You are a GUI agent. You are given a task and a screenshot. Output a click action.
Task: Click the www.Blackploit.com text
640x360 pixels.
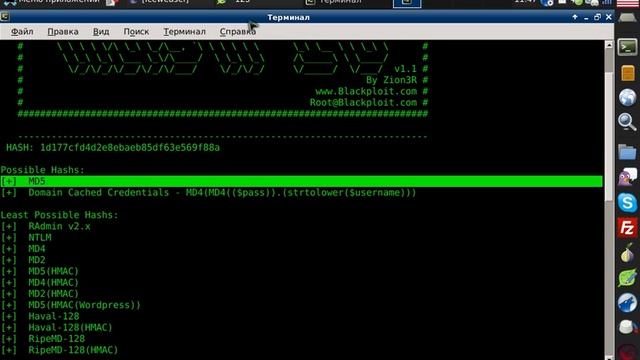[366, 91]
